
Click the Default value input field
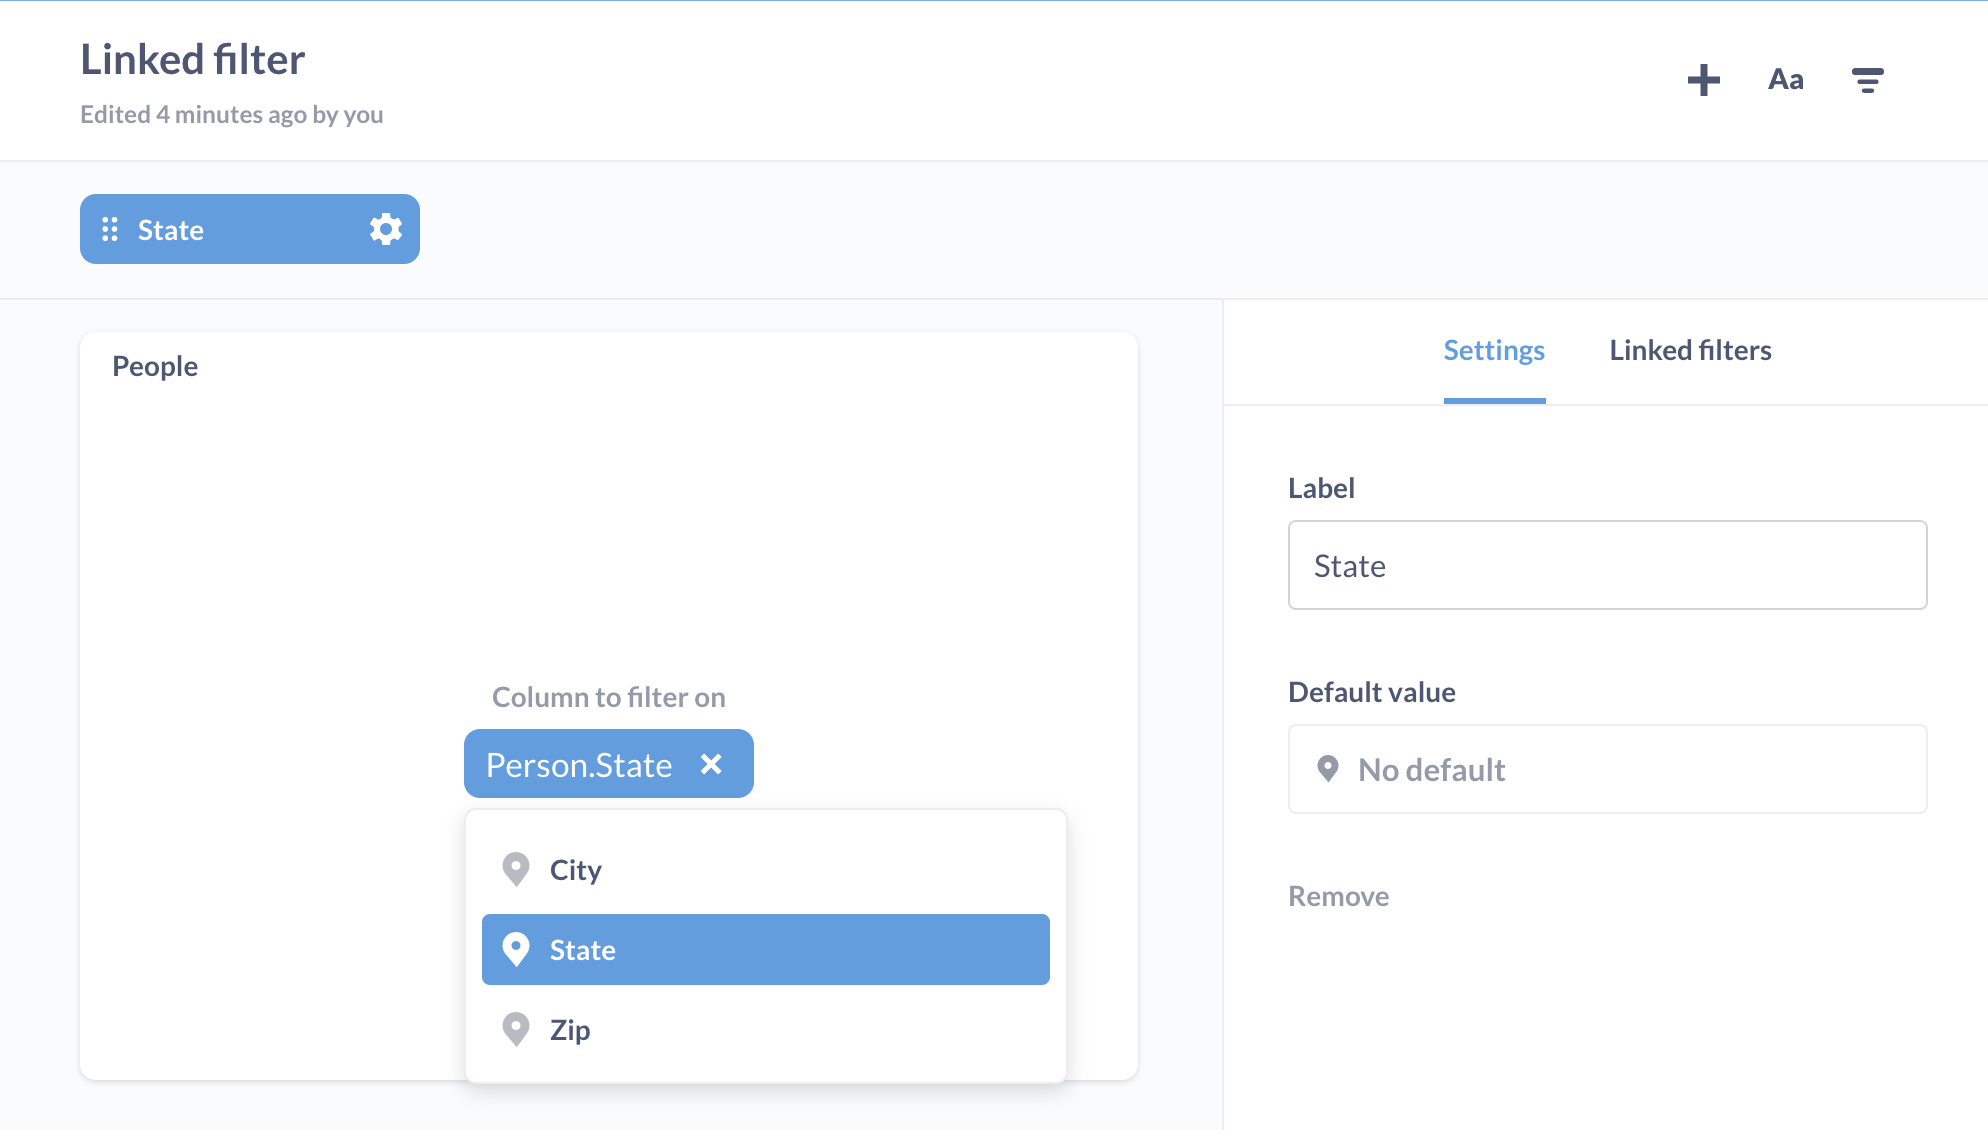click(x=1607, y=768)
